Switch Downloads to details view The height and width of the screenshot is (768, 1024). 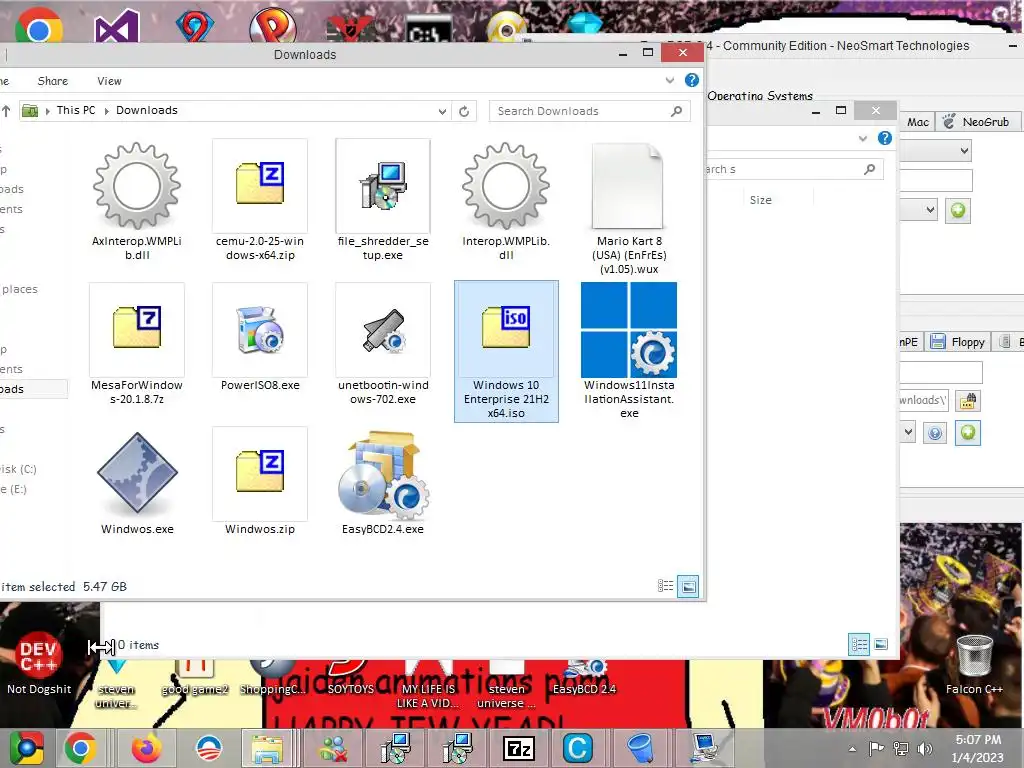pos(665,586)
